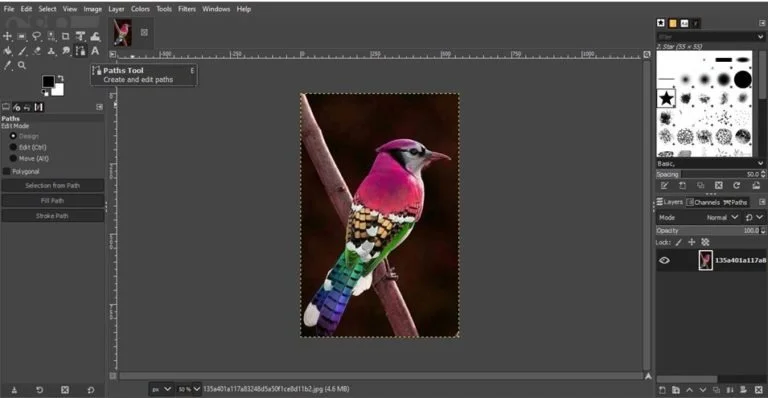Select the Zoom magnifier tool
Screen dimensions: 768x398
pyautogui.click(x=22, y=65)
